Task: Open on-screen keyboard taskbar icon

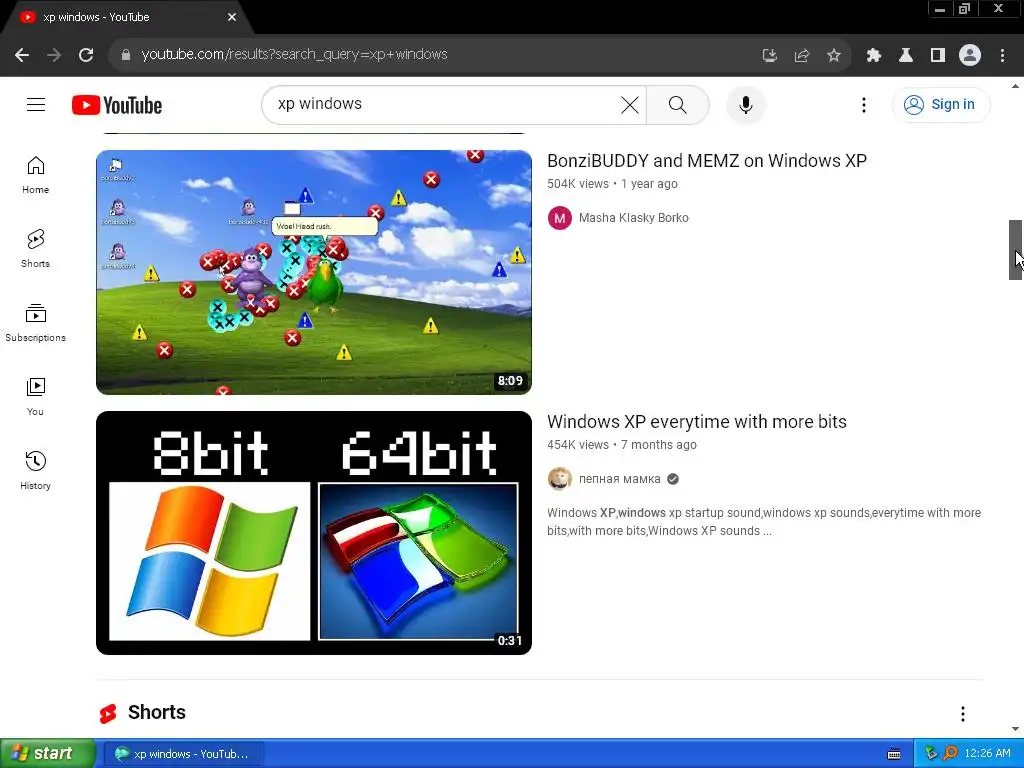Action: 894,754
